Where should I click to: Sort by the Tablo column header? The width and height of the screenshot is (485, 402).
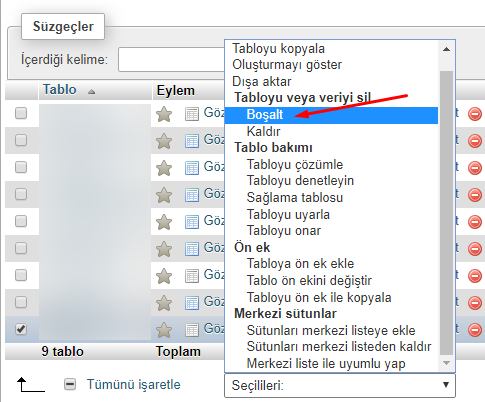click(60, 90)
